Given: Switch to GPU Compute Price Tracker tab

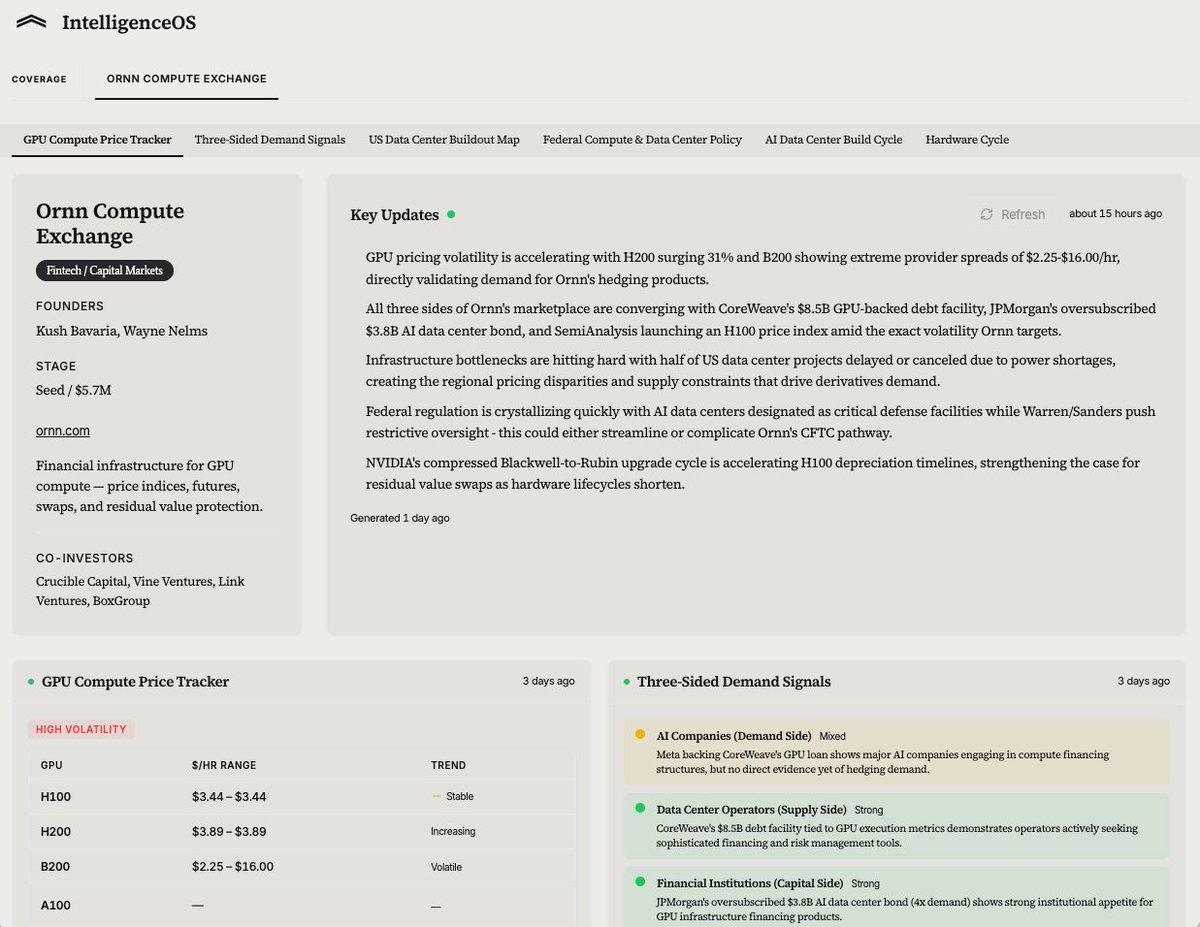Looking at the screenshot, I should click(x=97, y=140).
